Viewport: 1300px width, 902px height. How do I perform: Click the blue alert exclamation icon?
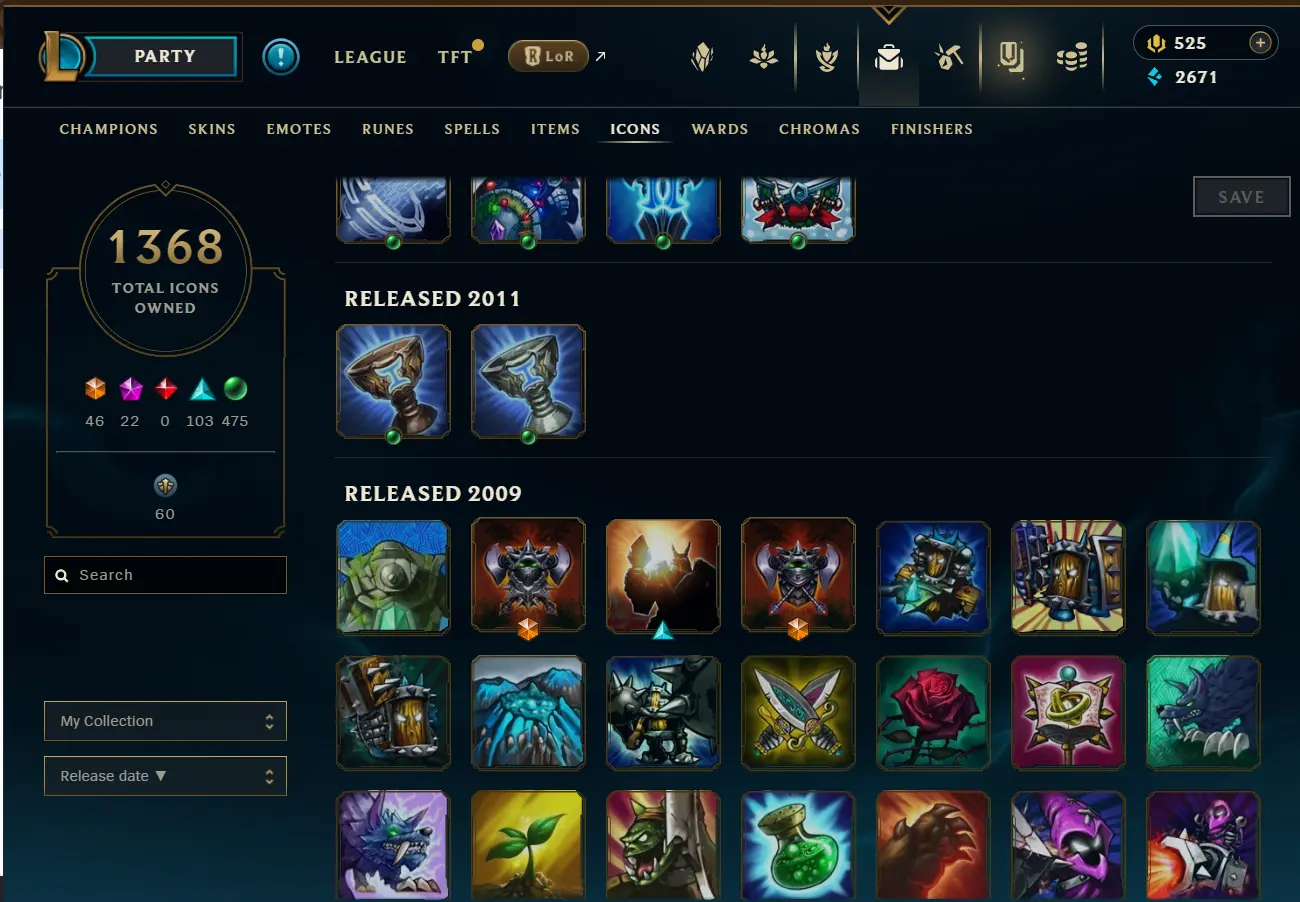coord(281,57)
